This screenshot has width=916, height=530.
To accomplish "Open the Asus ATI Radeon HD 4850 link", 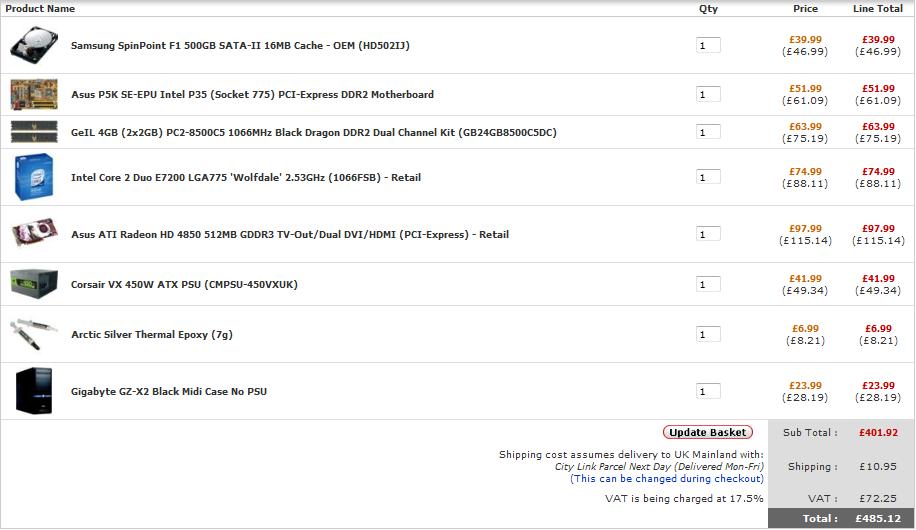I will [x=290, y=235].
